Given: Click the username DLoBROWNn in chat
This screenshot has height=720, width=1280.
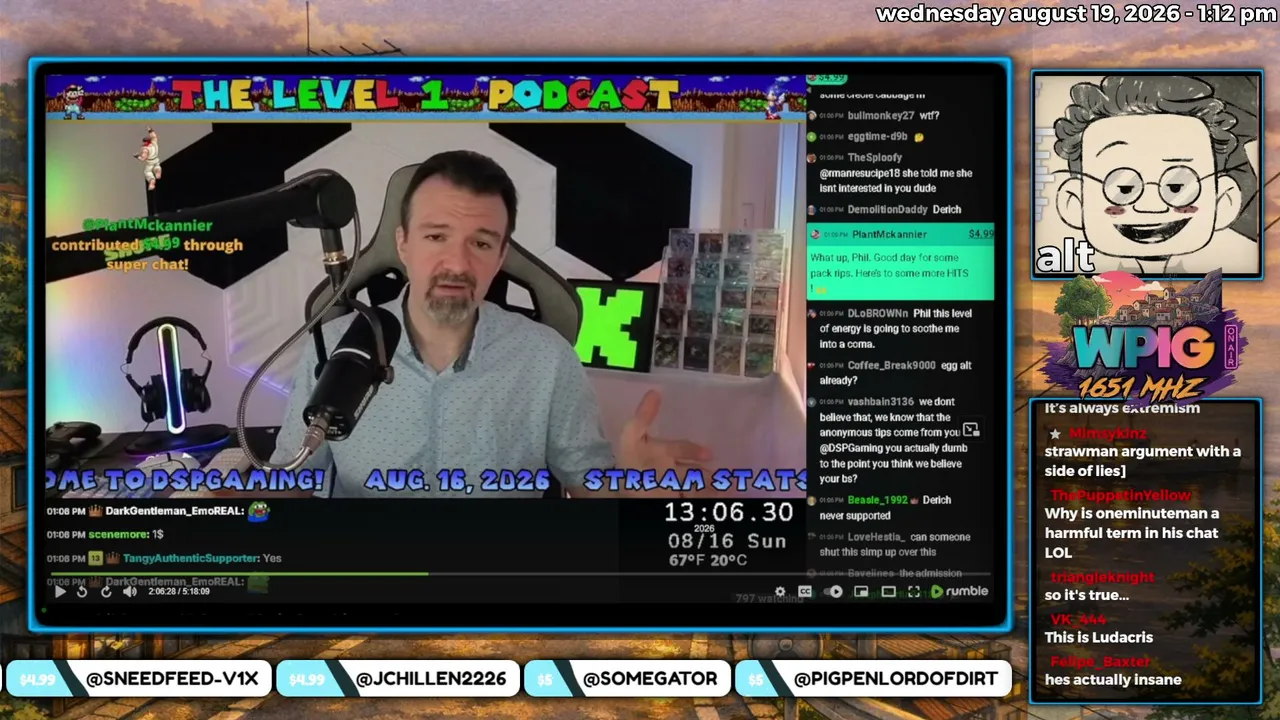Looking at the screenshot, I should pyautogui.click(x=877, y=314).
